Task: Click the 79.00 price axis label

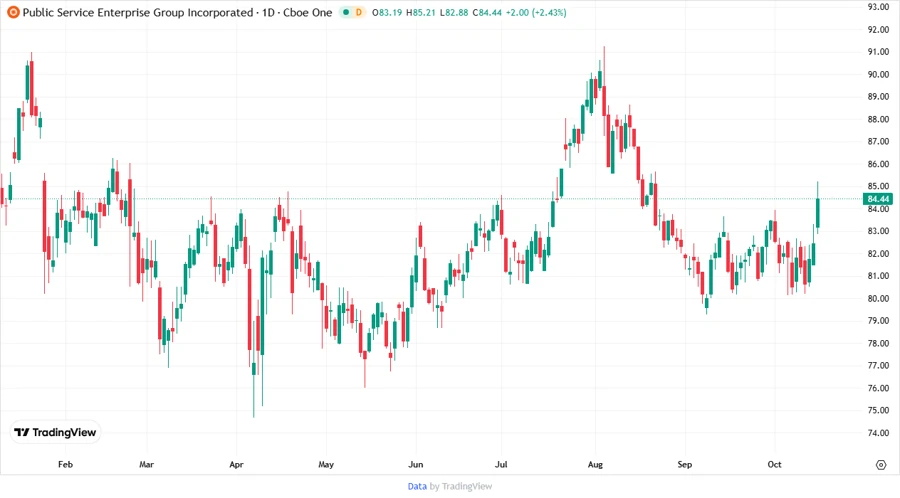Action: 878,321
